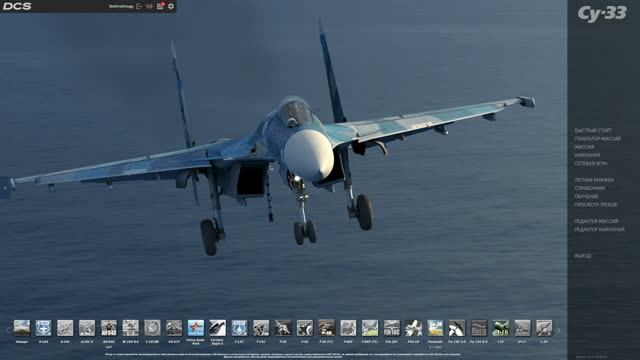Open ЛЕТНАЯ КНИЖКА menu item
This screenshot has width=640, height=360.
(x=594, y=180)
